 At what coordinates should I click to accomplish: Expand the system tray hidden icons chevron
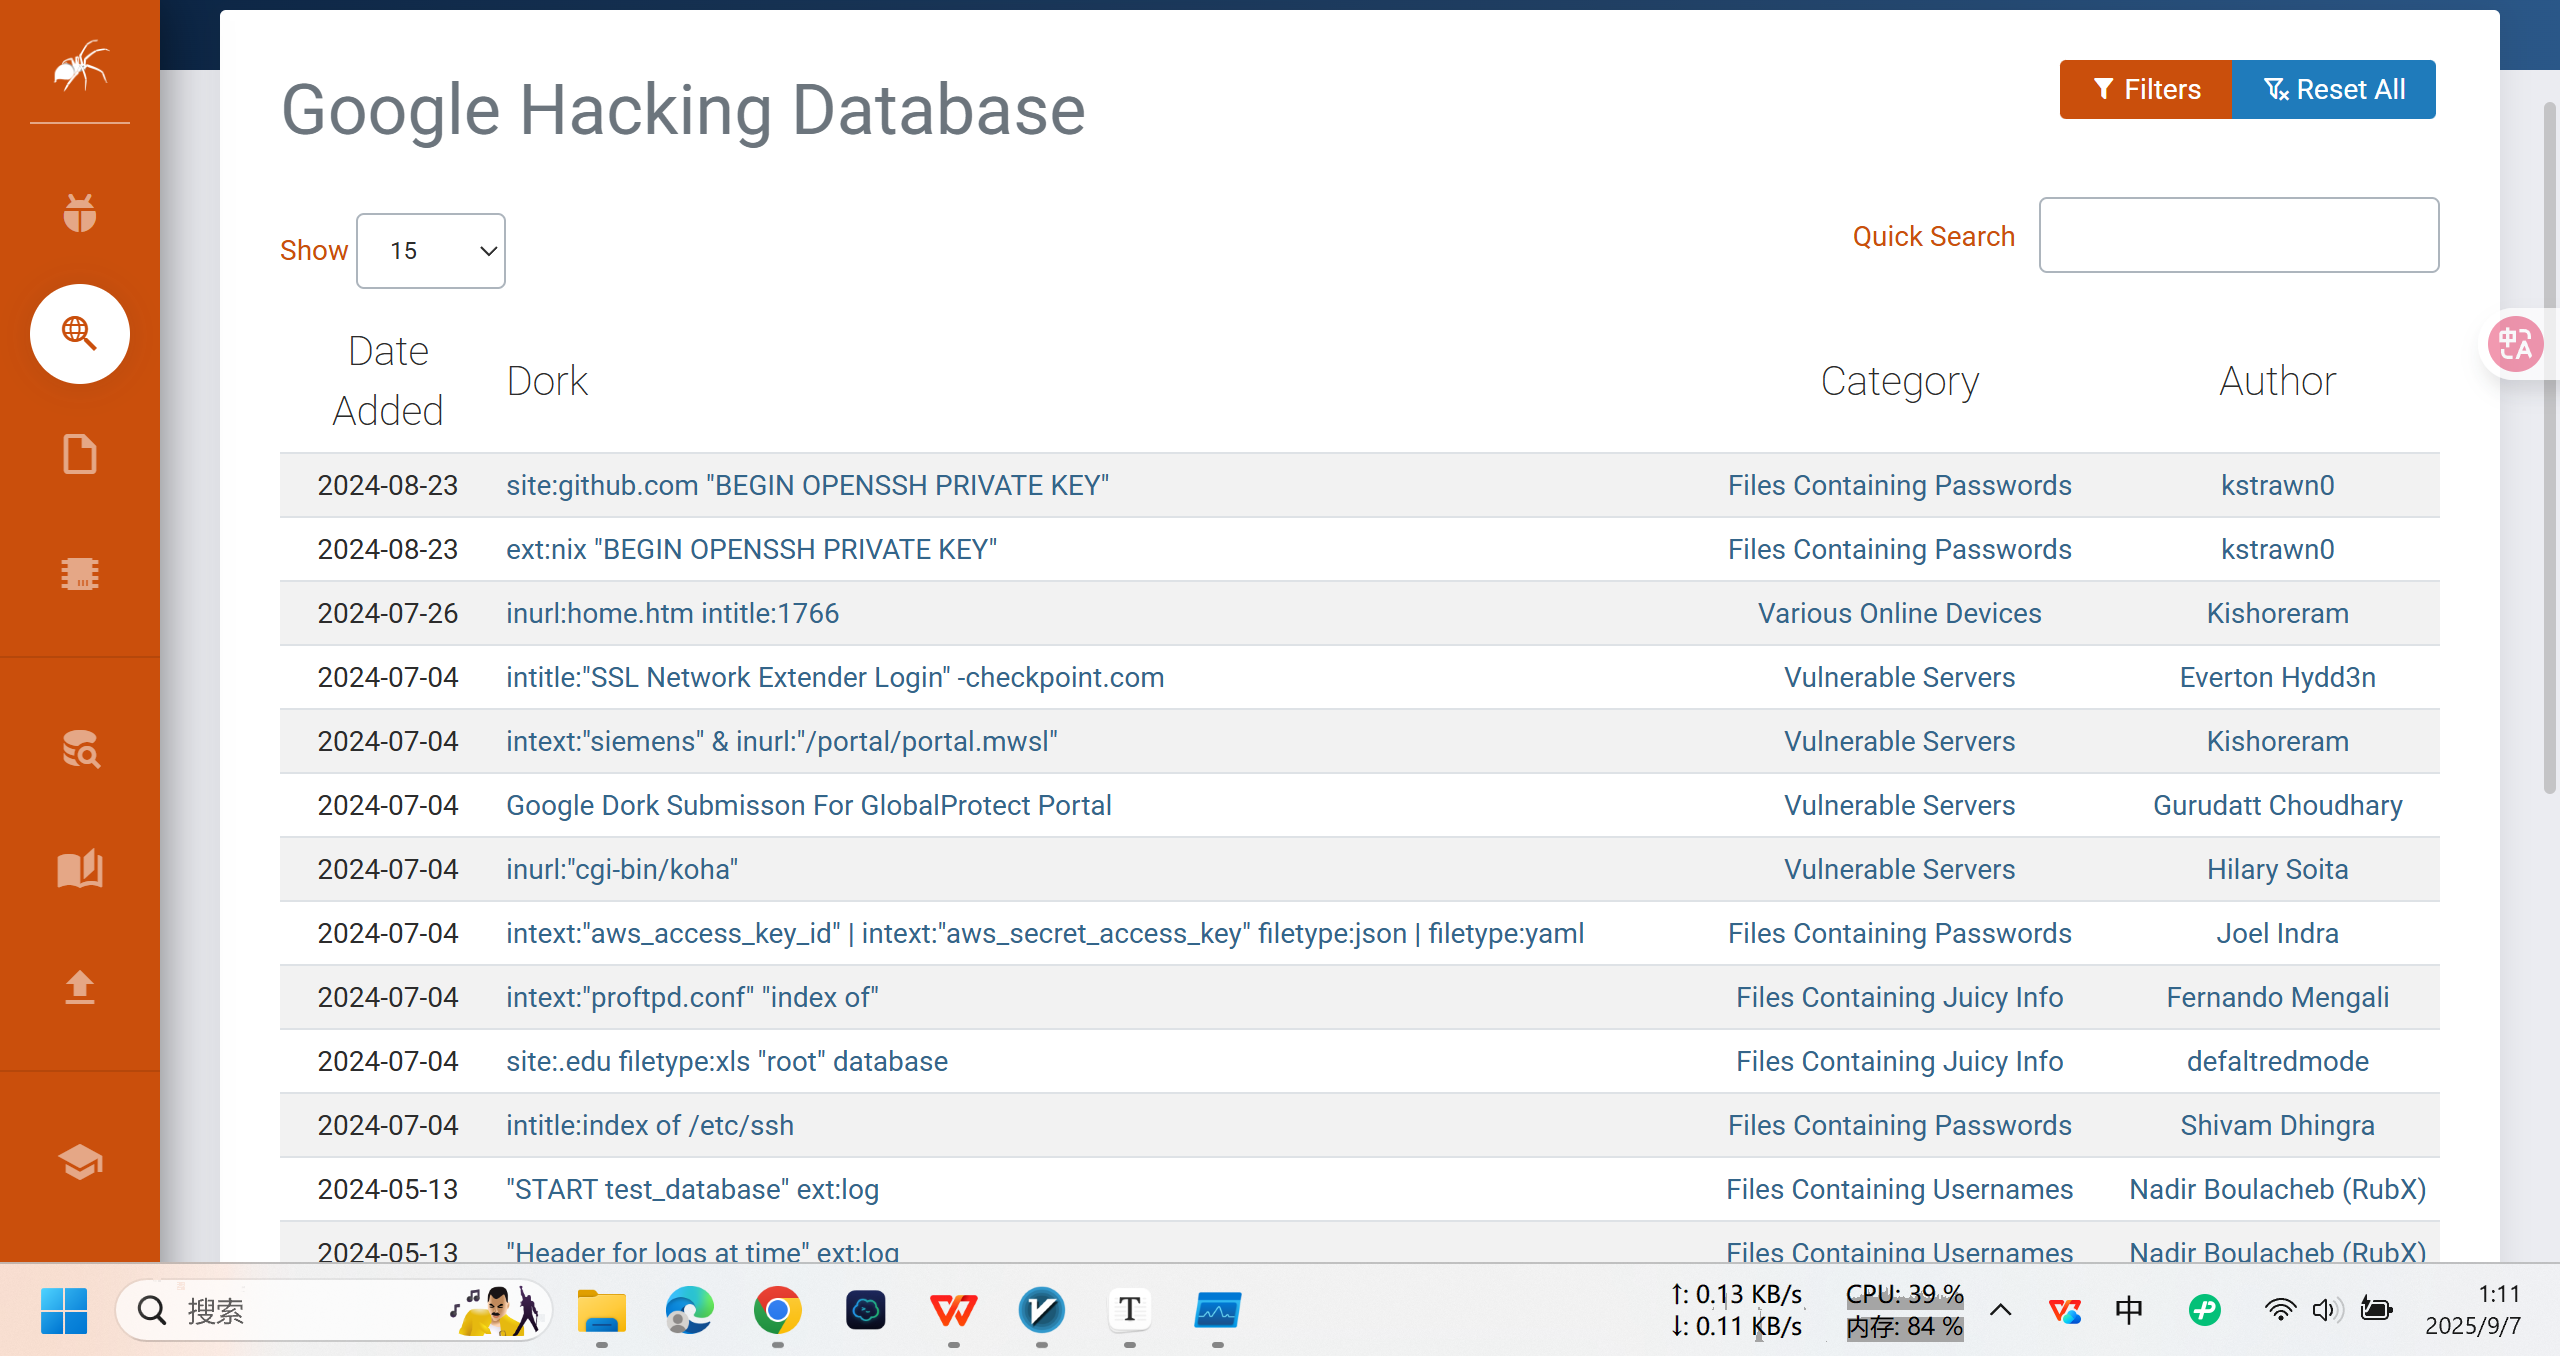[2001, 1310]
